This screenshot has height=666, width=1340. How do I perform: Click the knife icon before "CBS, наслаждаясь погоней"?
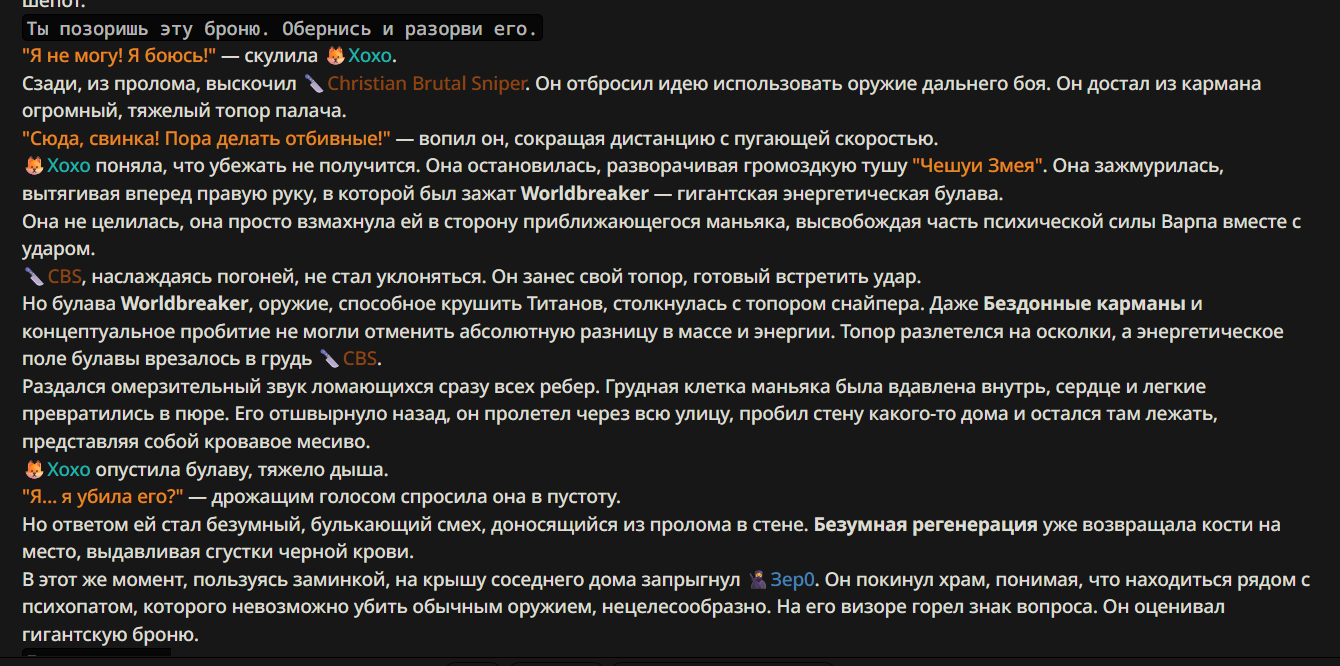33,276
